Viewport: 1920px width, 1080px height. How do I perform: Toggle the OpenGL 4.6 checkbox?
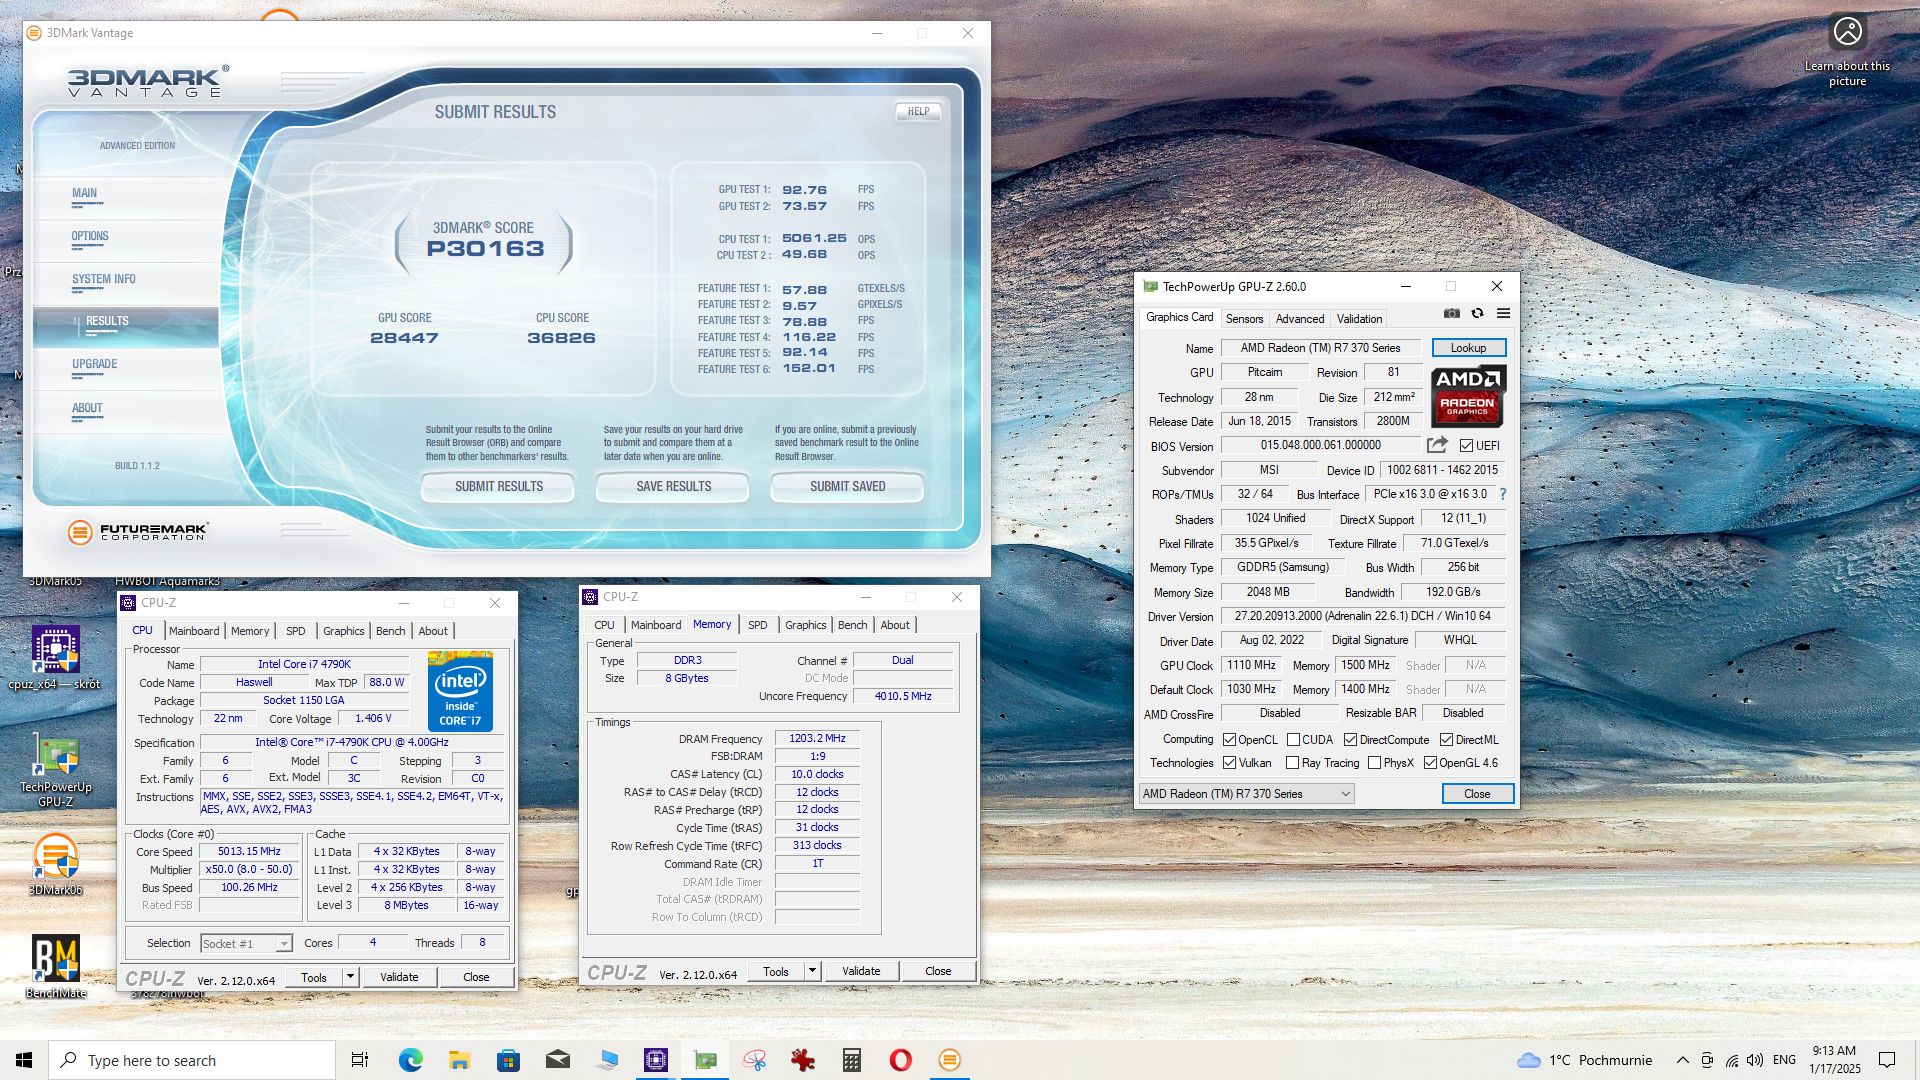point(1430,763)
